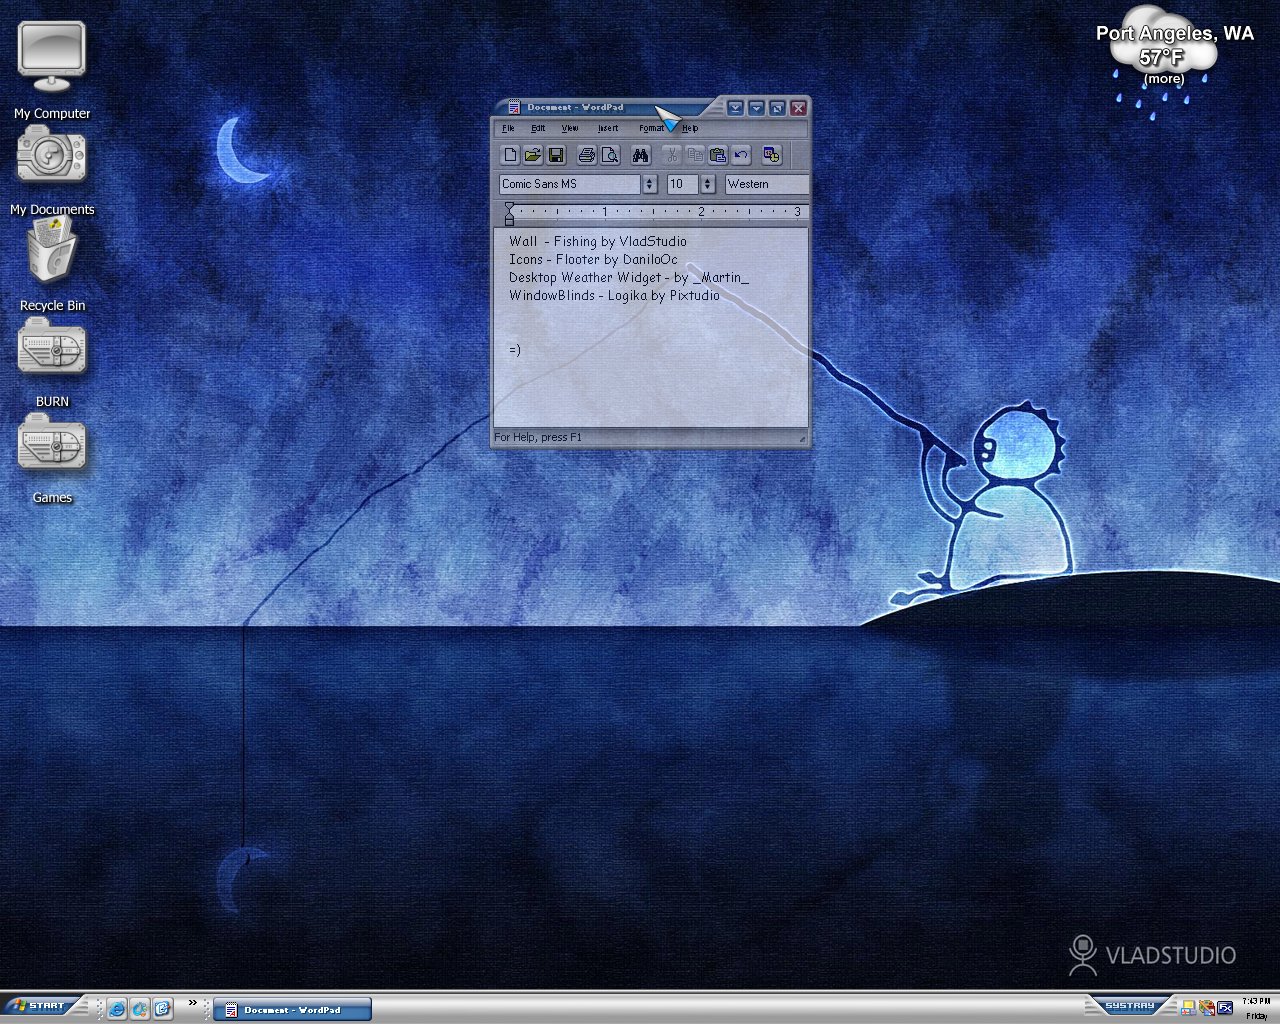
Task: Click the text line 'Wall - Fishing by VladStudio'
Action: click(x=598, y=241)
